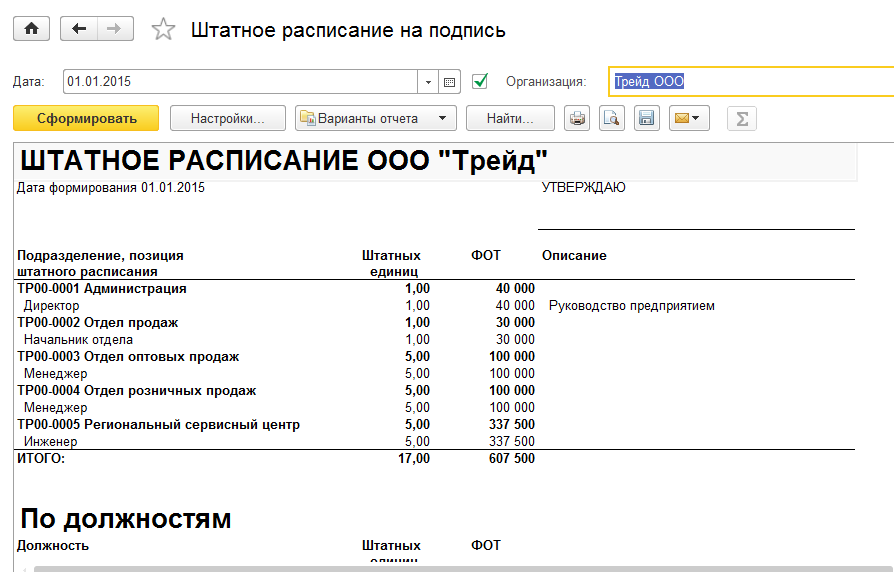Print the report via printer icon
The width and height of the screenshot is (894, 572).
pyautogui.click(x=577, y=118)
